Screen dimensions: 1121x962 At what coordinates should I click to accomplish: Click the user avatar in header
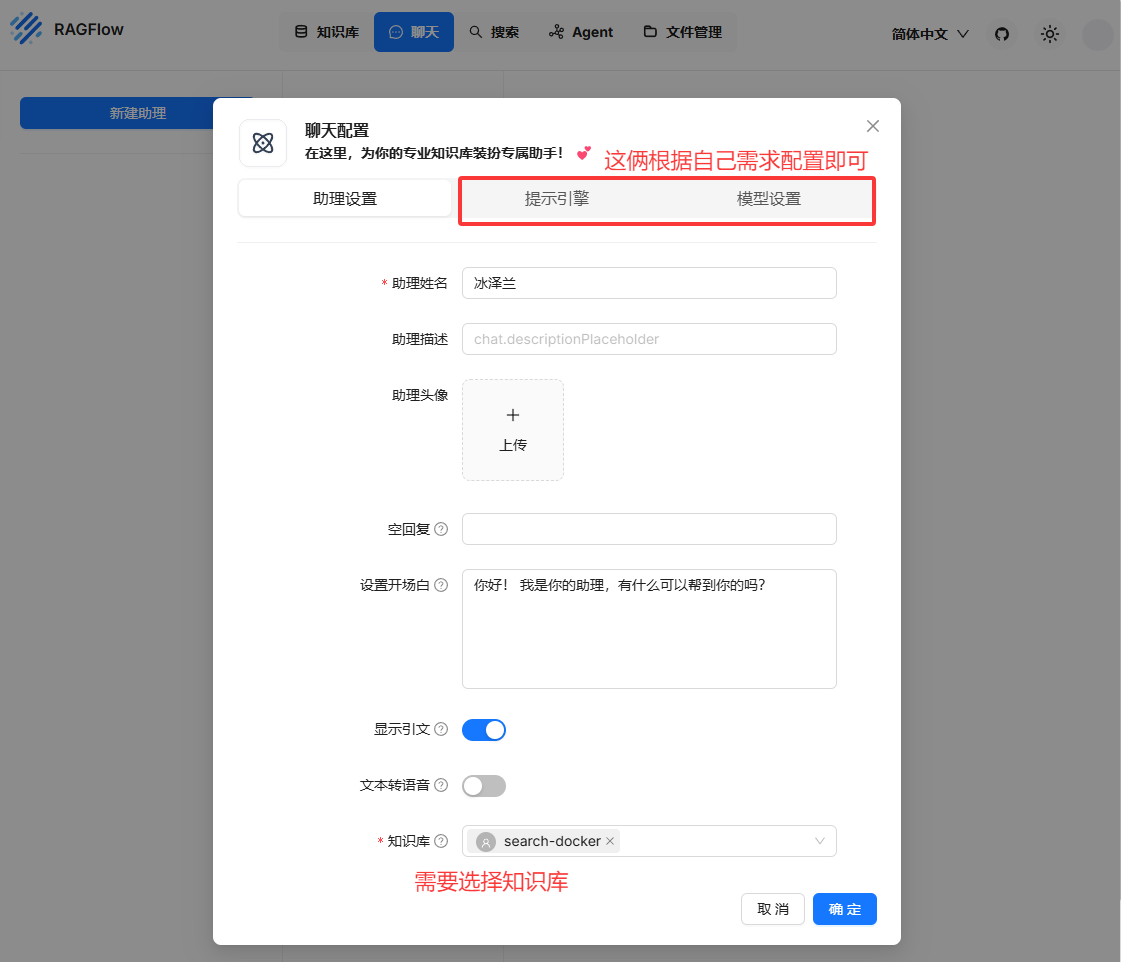pos(1097,34)
